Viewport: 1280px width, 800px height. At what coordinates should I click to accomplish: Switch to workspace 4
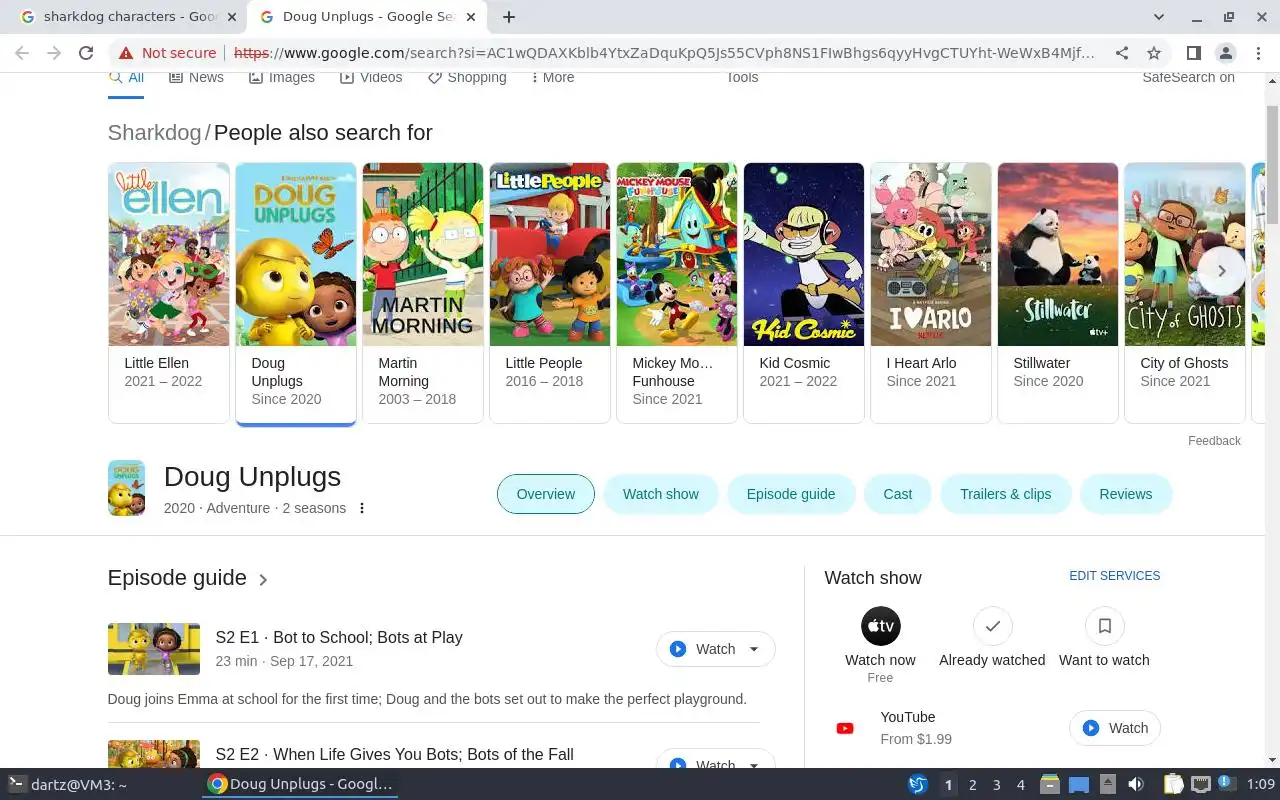tap(1020, 785)
